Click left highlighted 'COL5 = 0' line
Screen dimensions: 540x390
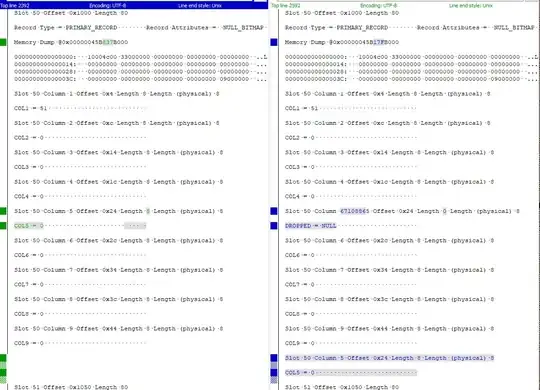80,226
